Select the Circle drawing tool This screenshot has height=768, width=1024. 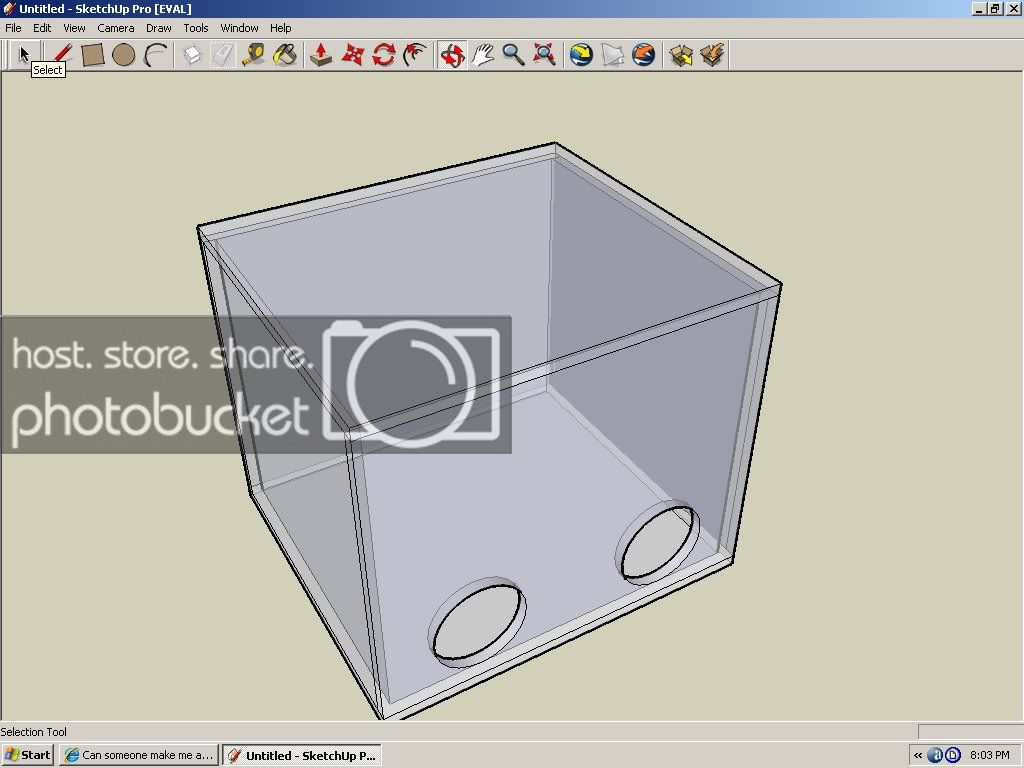(x=123, y=55)
